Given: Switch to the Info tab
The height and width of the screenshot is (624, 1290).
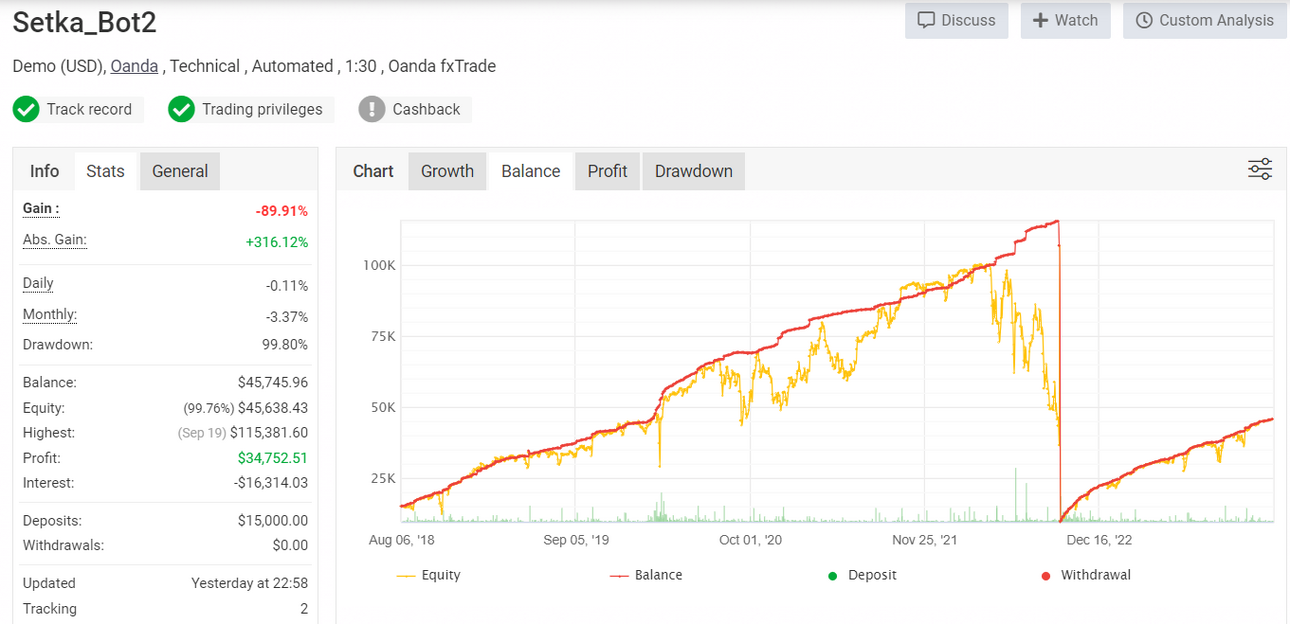Looking at the screenshot, I should point(44,171).
